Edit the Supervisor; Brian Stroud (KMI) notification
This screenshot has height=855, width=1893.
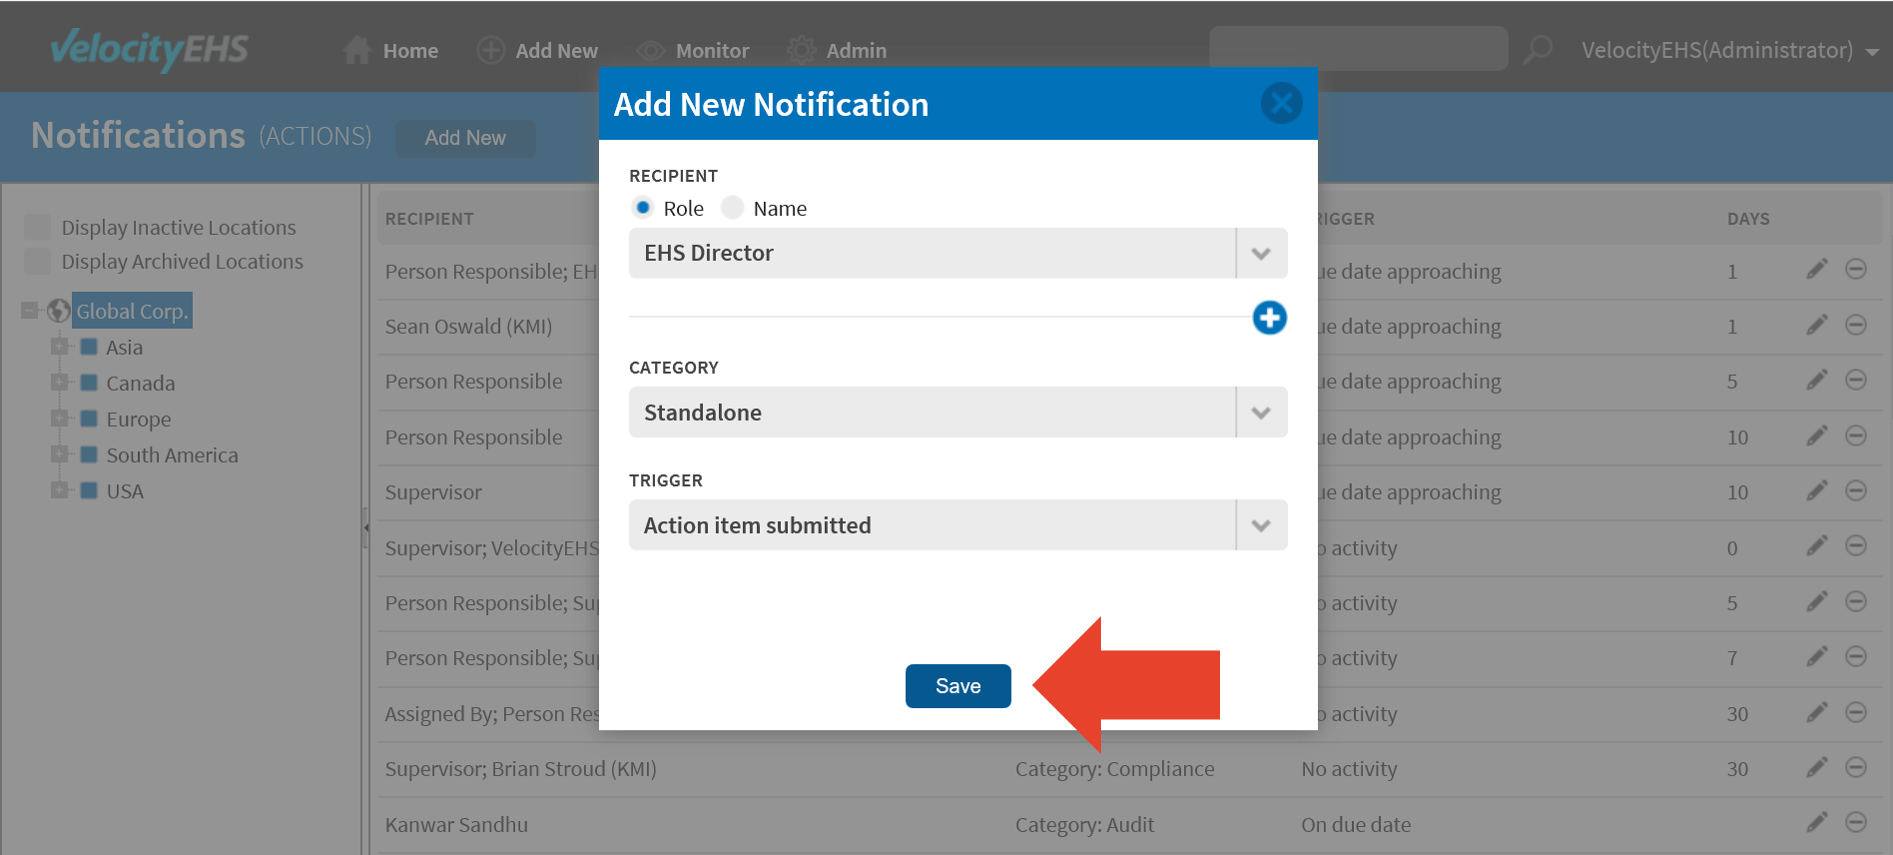click(x=1817, y=768)
